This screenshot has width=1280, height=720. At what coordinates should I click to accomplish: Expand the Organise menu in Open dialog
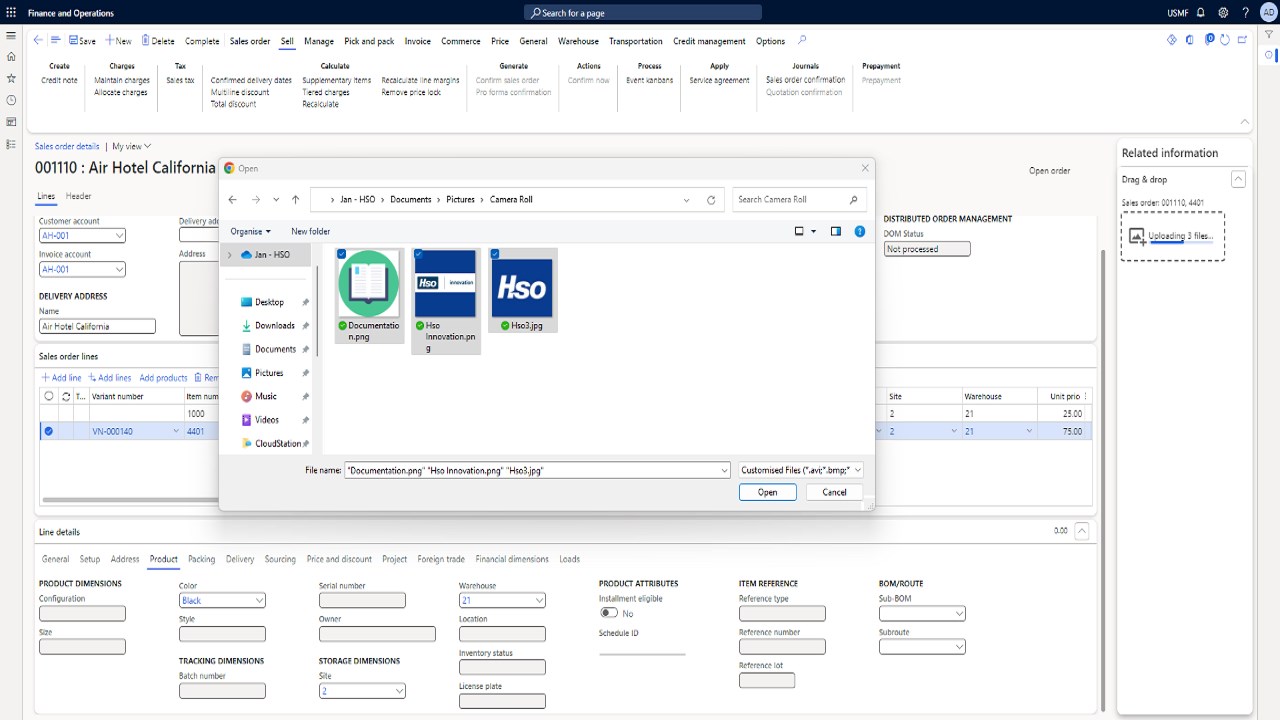pos(250,231)
